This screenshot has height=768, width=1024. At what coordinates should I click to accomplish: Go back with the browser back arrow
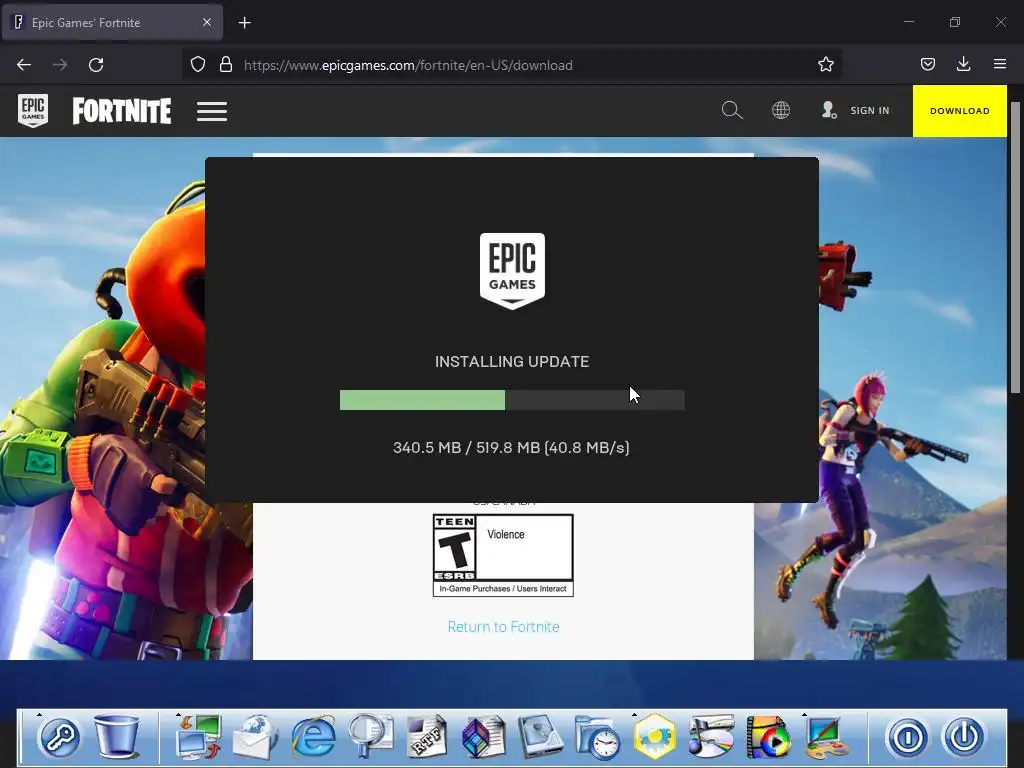(x=24, y=65)
